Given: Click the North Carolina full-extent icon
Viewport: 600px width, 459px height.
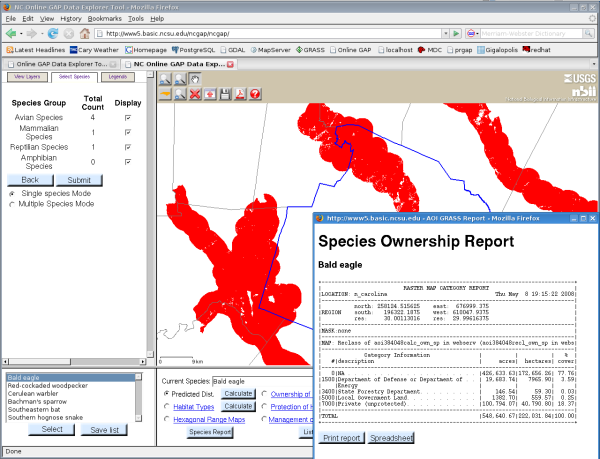Looking at the screenshot, I should (x=165, y=94).
